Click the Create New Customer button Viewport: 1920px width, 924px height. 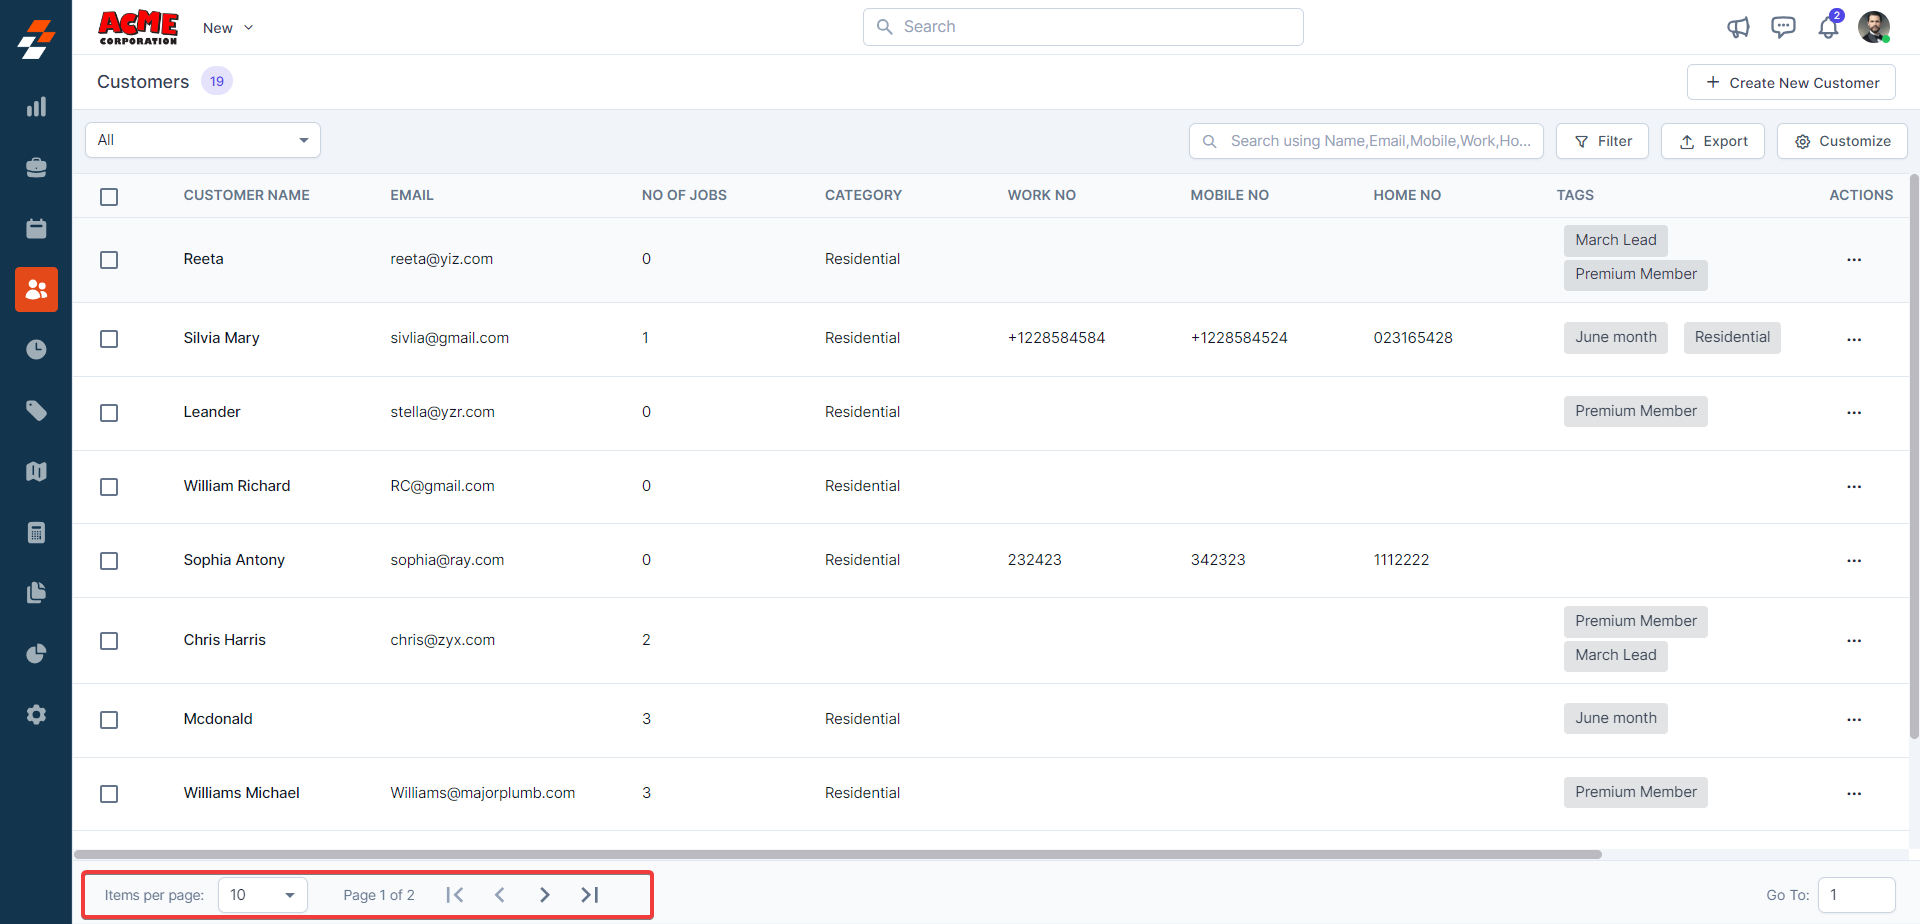tap(1791, 83)
